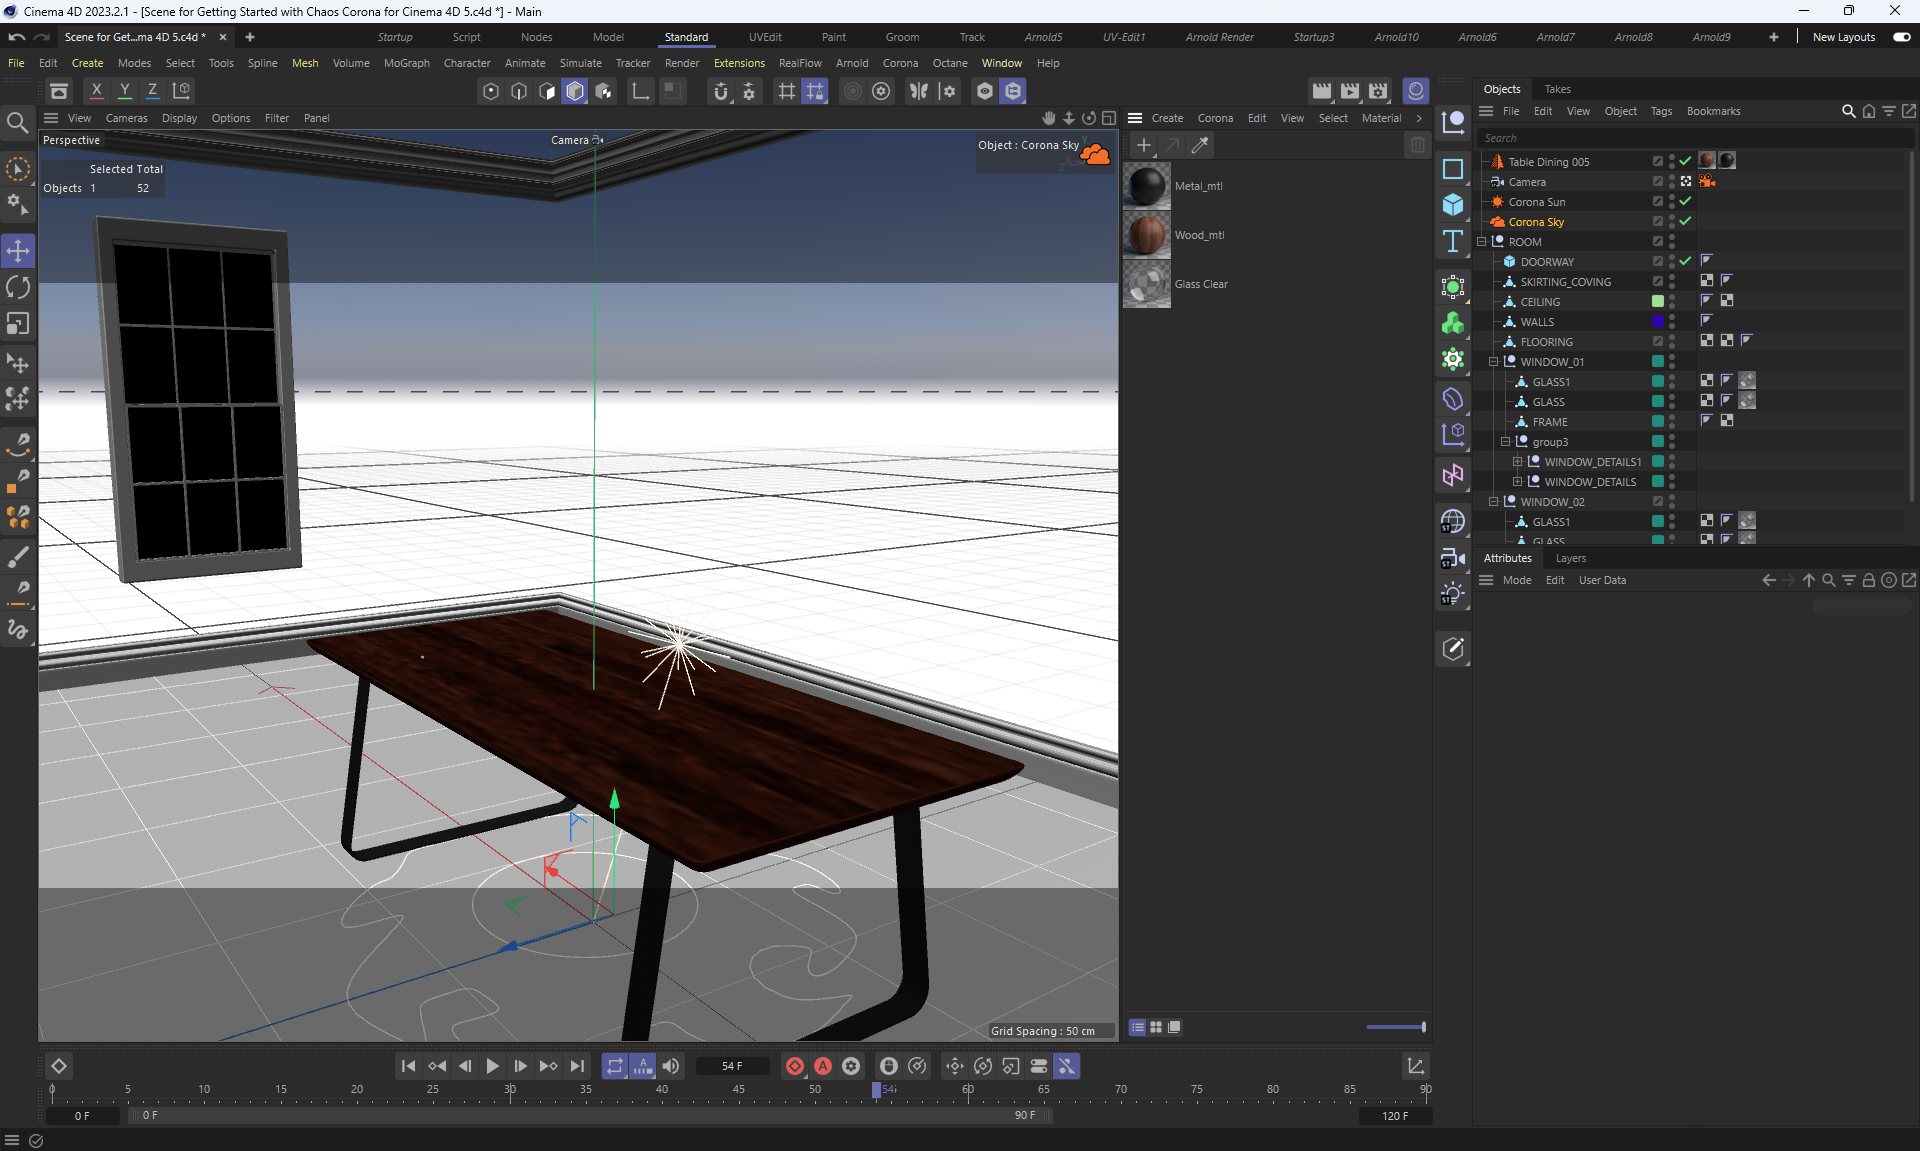Click the Record Active Objects button
The width and height of the screenshot is (1920, 1151).
795,1066
